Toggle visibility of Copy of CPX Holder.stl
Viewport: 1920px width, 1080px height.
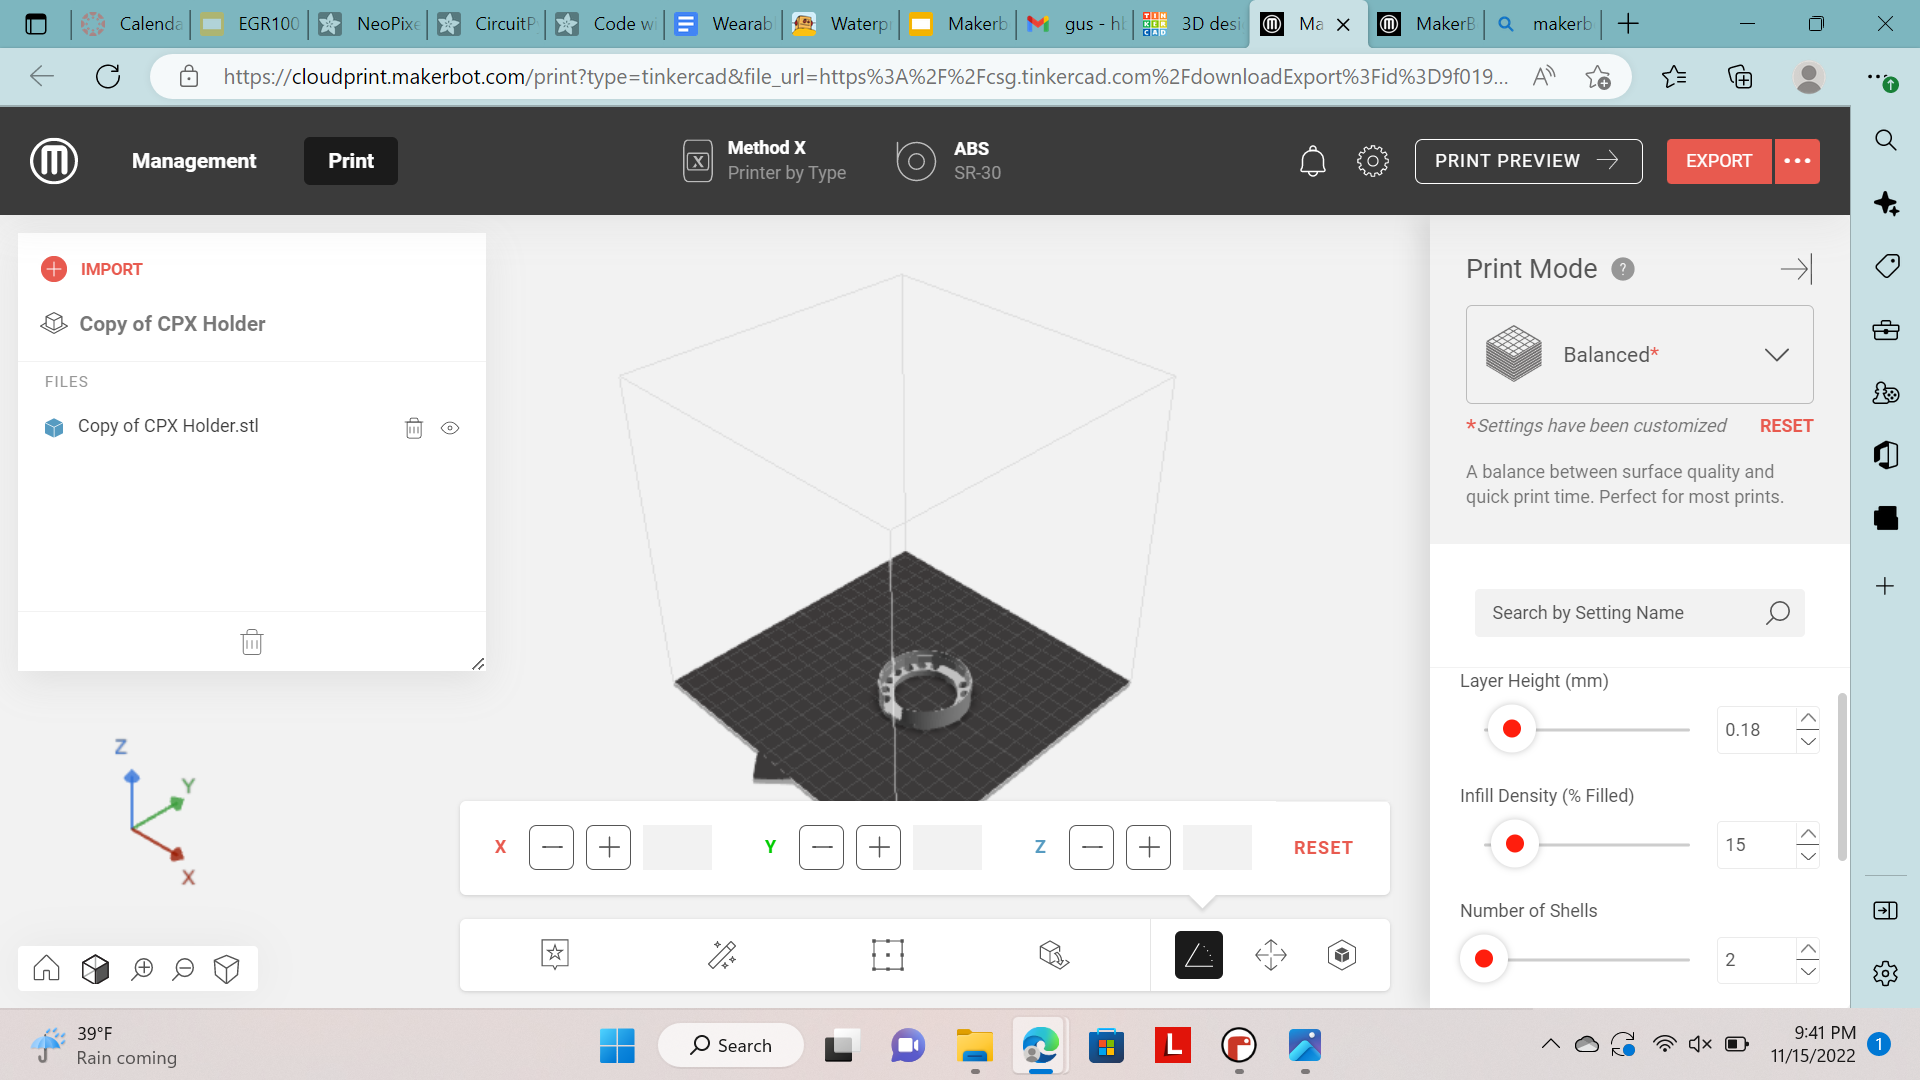(x=449, y=428)
